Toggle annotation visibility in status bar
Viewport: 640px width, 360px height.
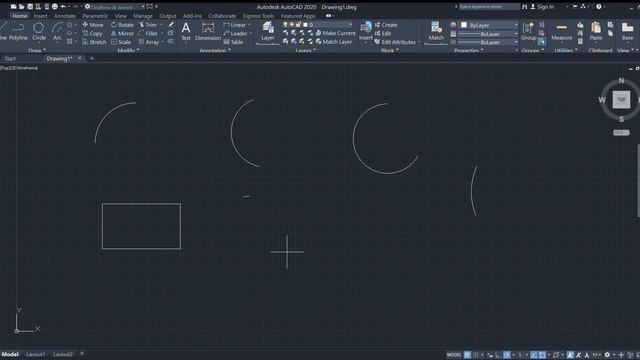570,355
